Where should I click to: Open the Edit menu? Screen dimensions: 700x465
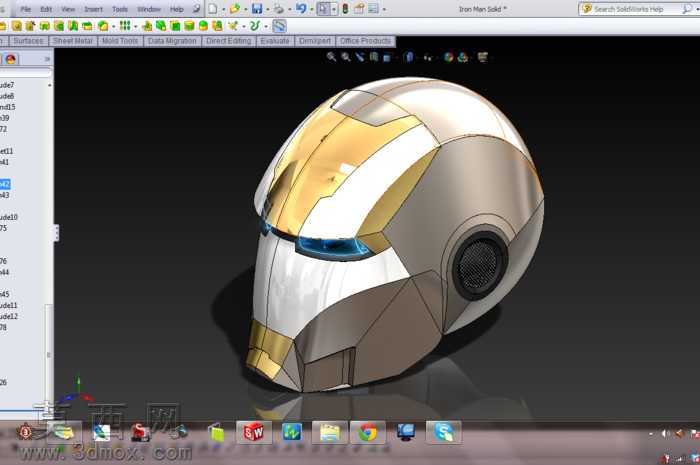pyautogui.click(x=46, y=9)
